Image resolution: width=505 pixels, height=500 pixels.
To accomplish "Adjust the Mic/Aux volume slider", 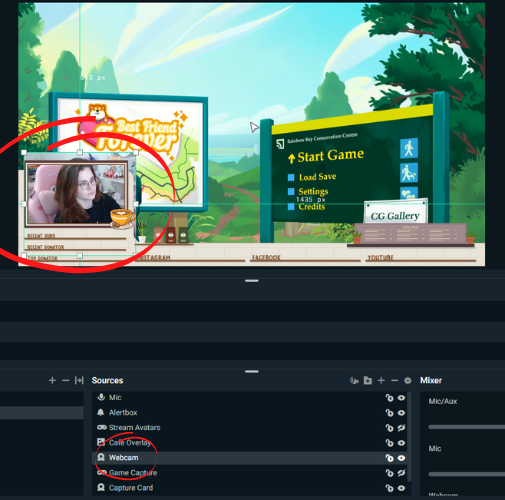I will pyautogui.click(x=467, y=427).
